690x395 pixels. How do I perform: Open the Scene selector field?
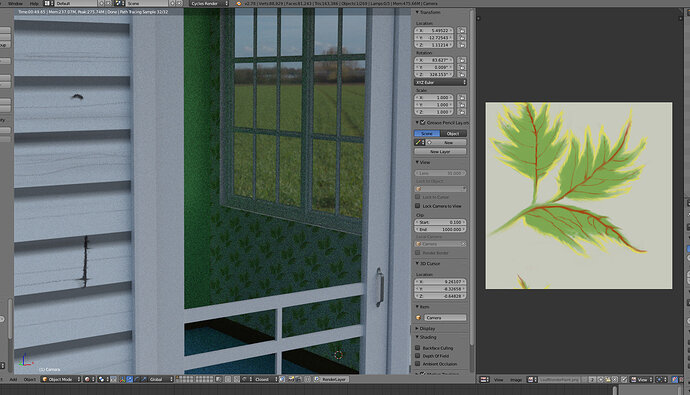point(147,3)
